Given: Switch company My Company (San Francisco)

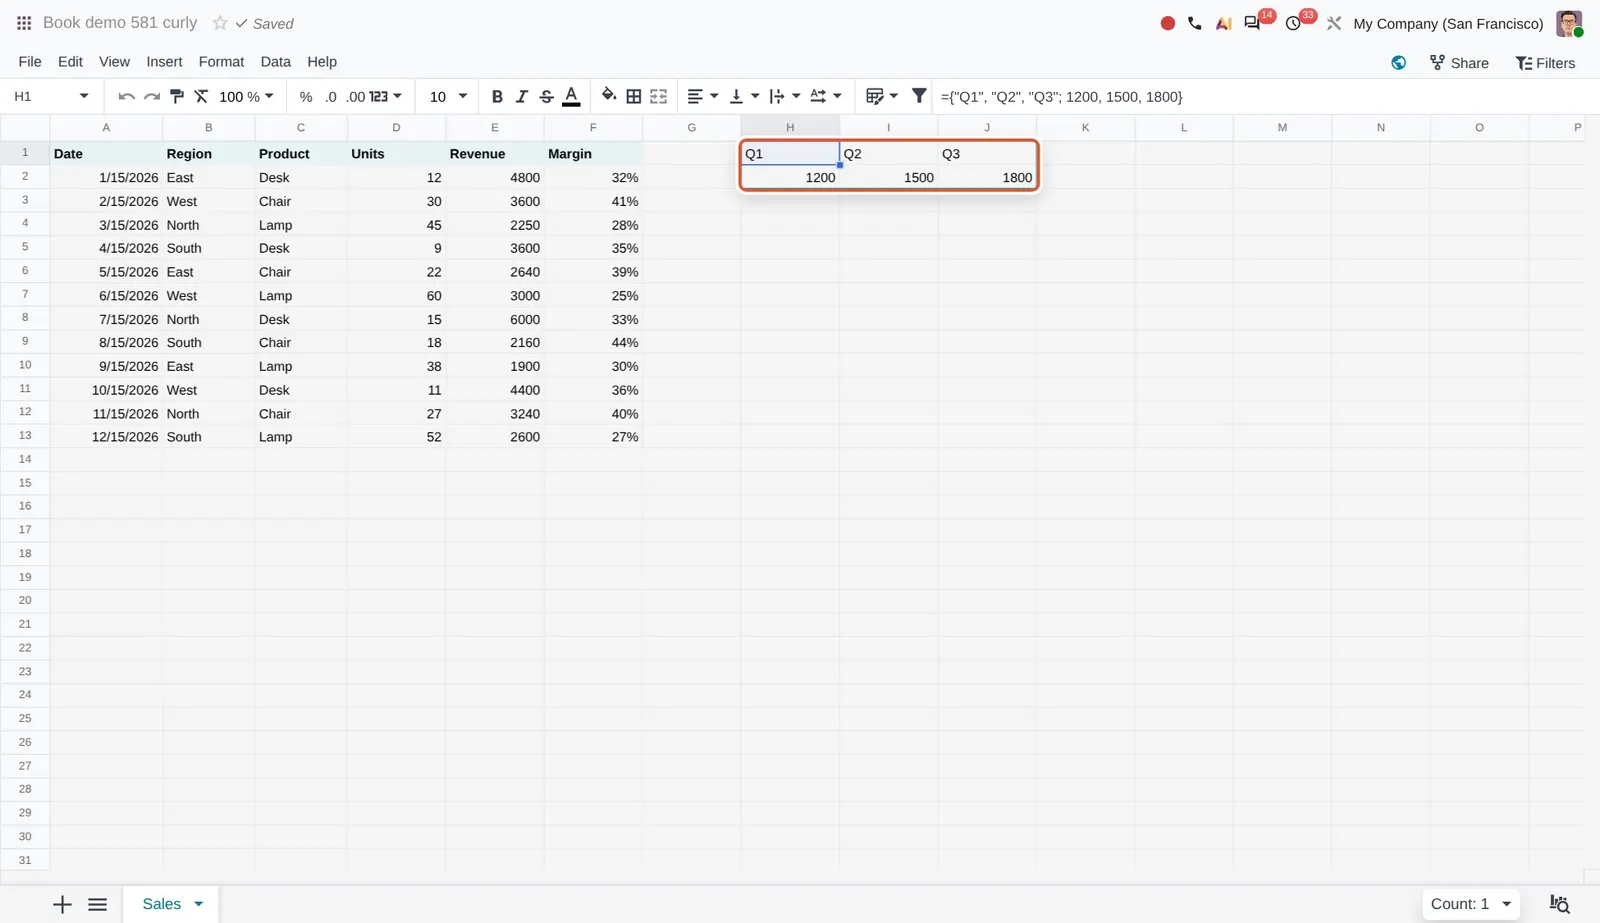Looking at the screenshot, I should (1448, 23).
